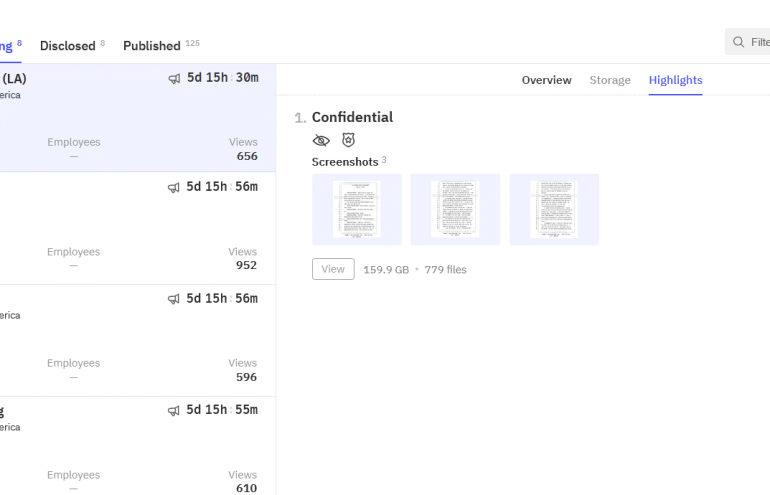
Task: Open the third screenshot thumbnail
Action: click(x=554, y=209)
